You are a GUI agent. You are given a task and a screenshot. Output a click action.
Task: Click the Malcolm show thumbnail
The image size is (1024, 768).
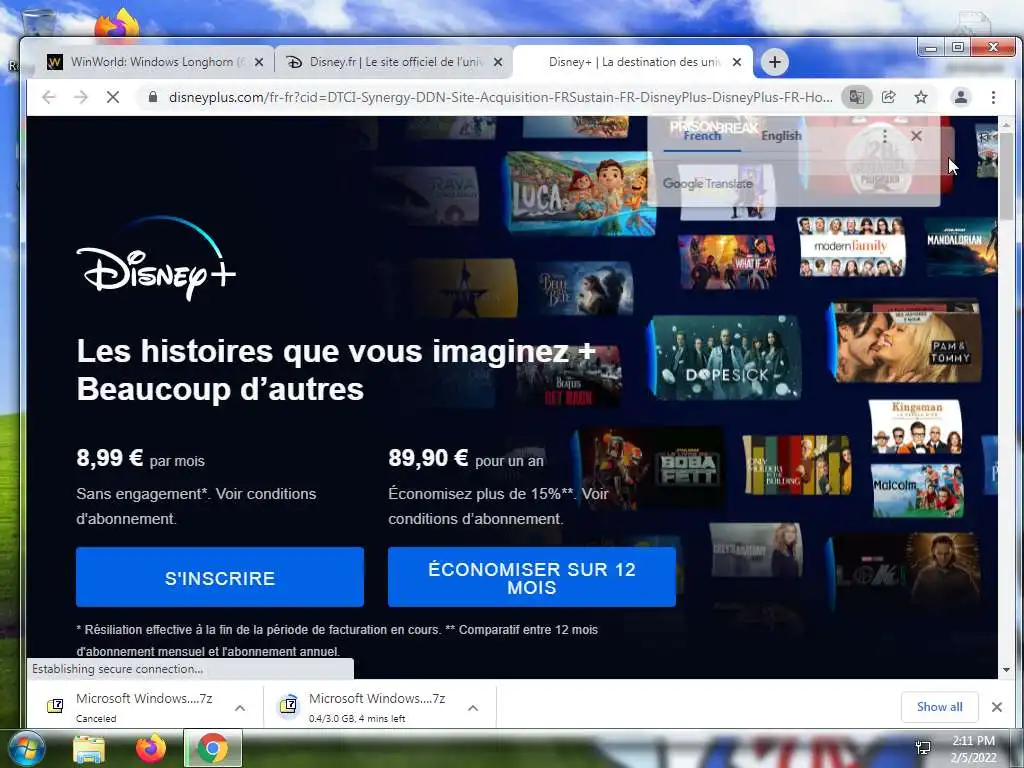click(x=917, y=490)
